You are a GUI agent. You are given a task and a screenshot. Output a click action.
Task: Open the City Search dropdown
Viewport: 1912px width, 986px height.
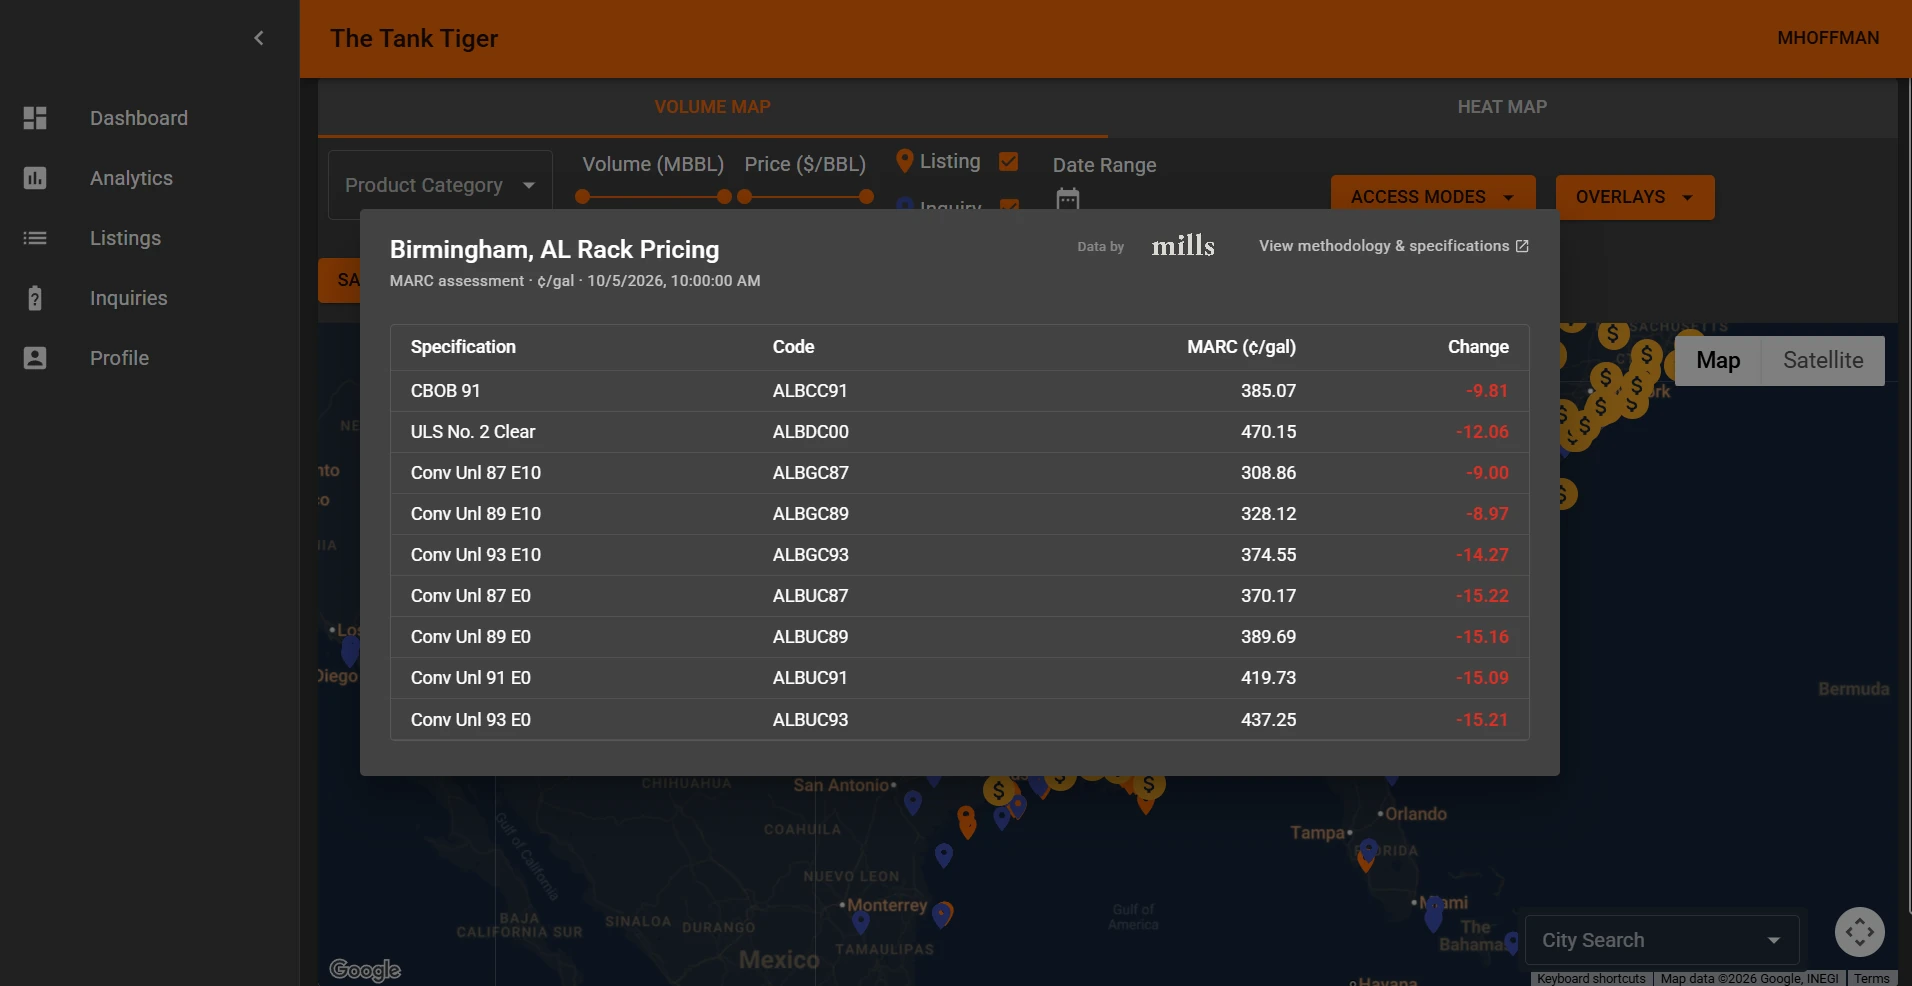click(1662, 940)
